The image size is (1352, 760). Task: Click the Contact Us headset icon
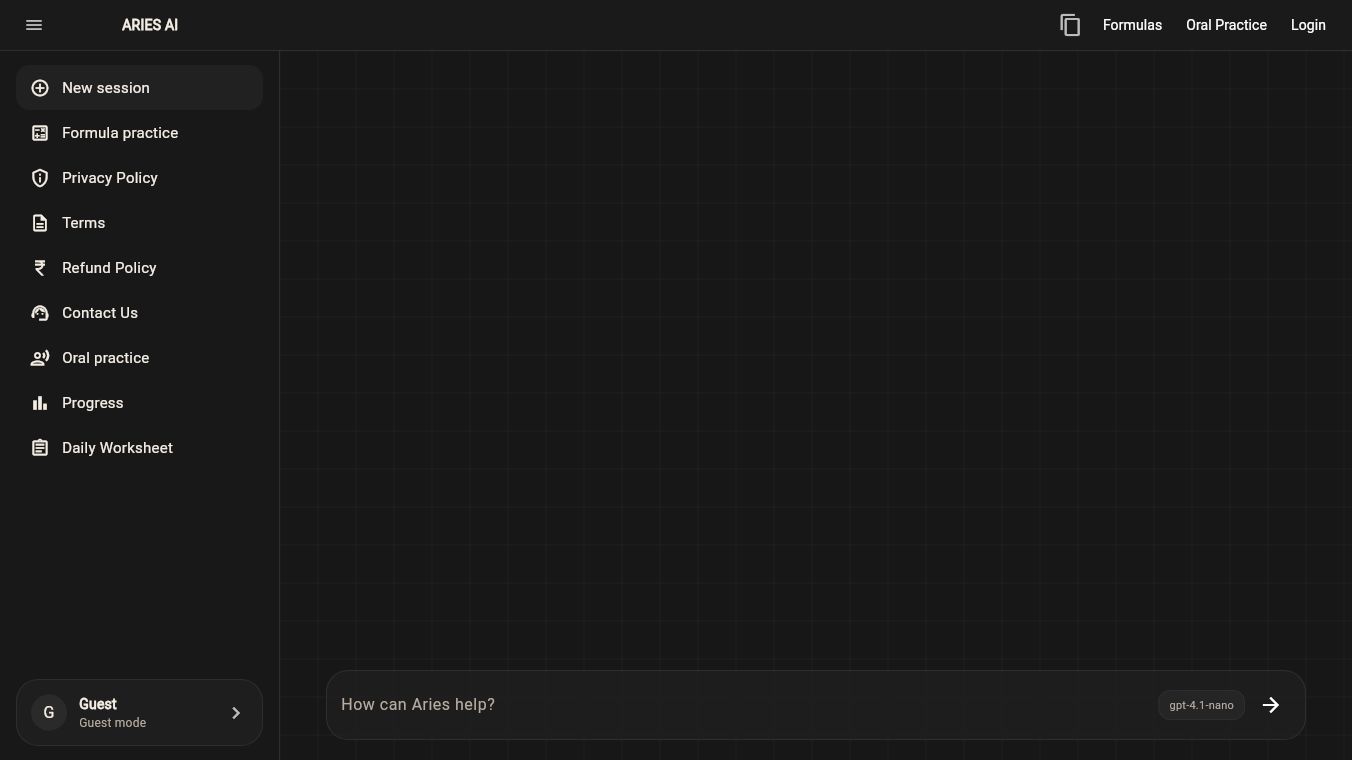click(40, 313)
